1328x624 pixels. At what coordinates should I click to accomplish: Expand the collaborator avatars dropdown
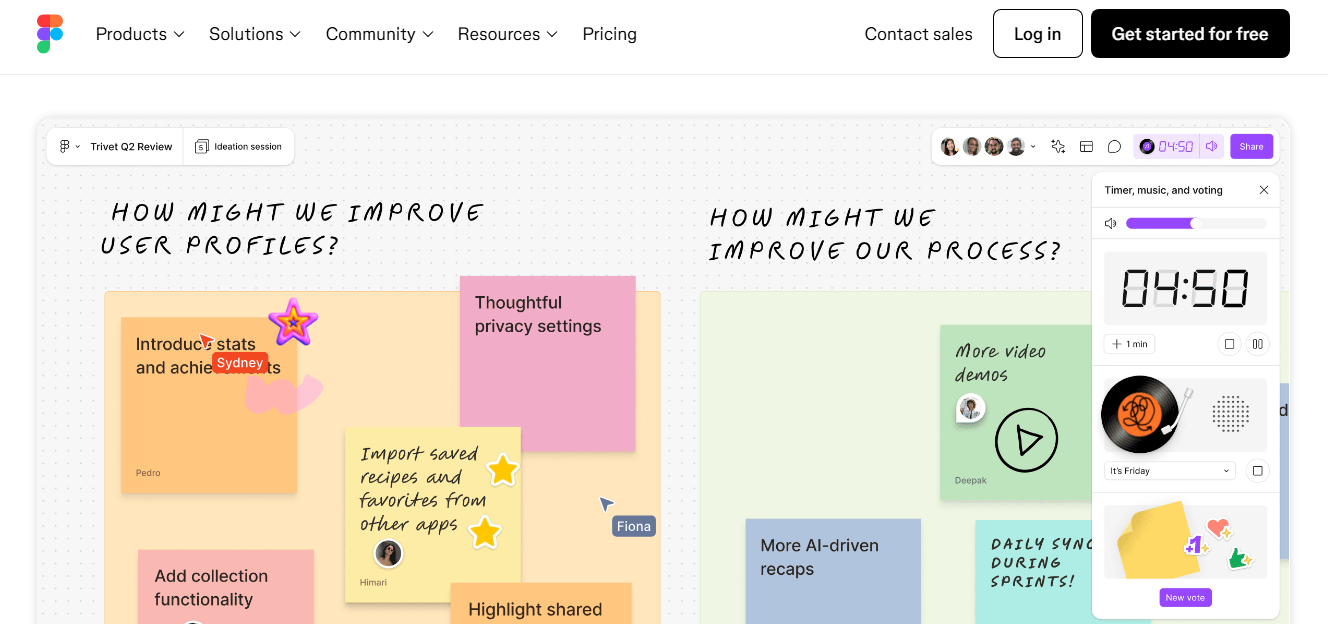1032,146
